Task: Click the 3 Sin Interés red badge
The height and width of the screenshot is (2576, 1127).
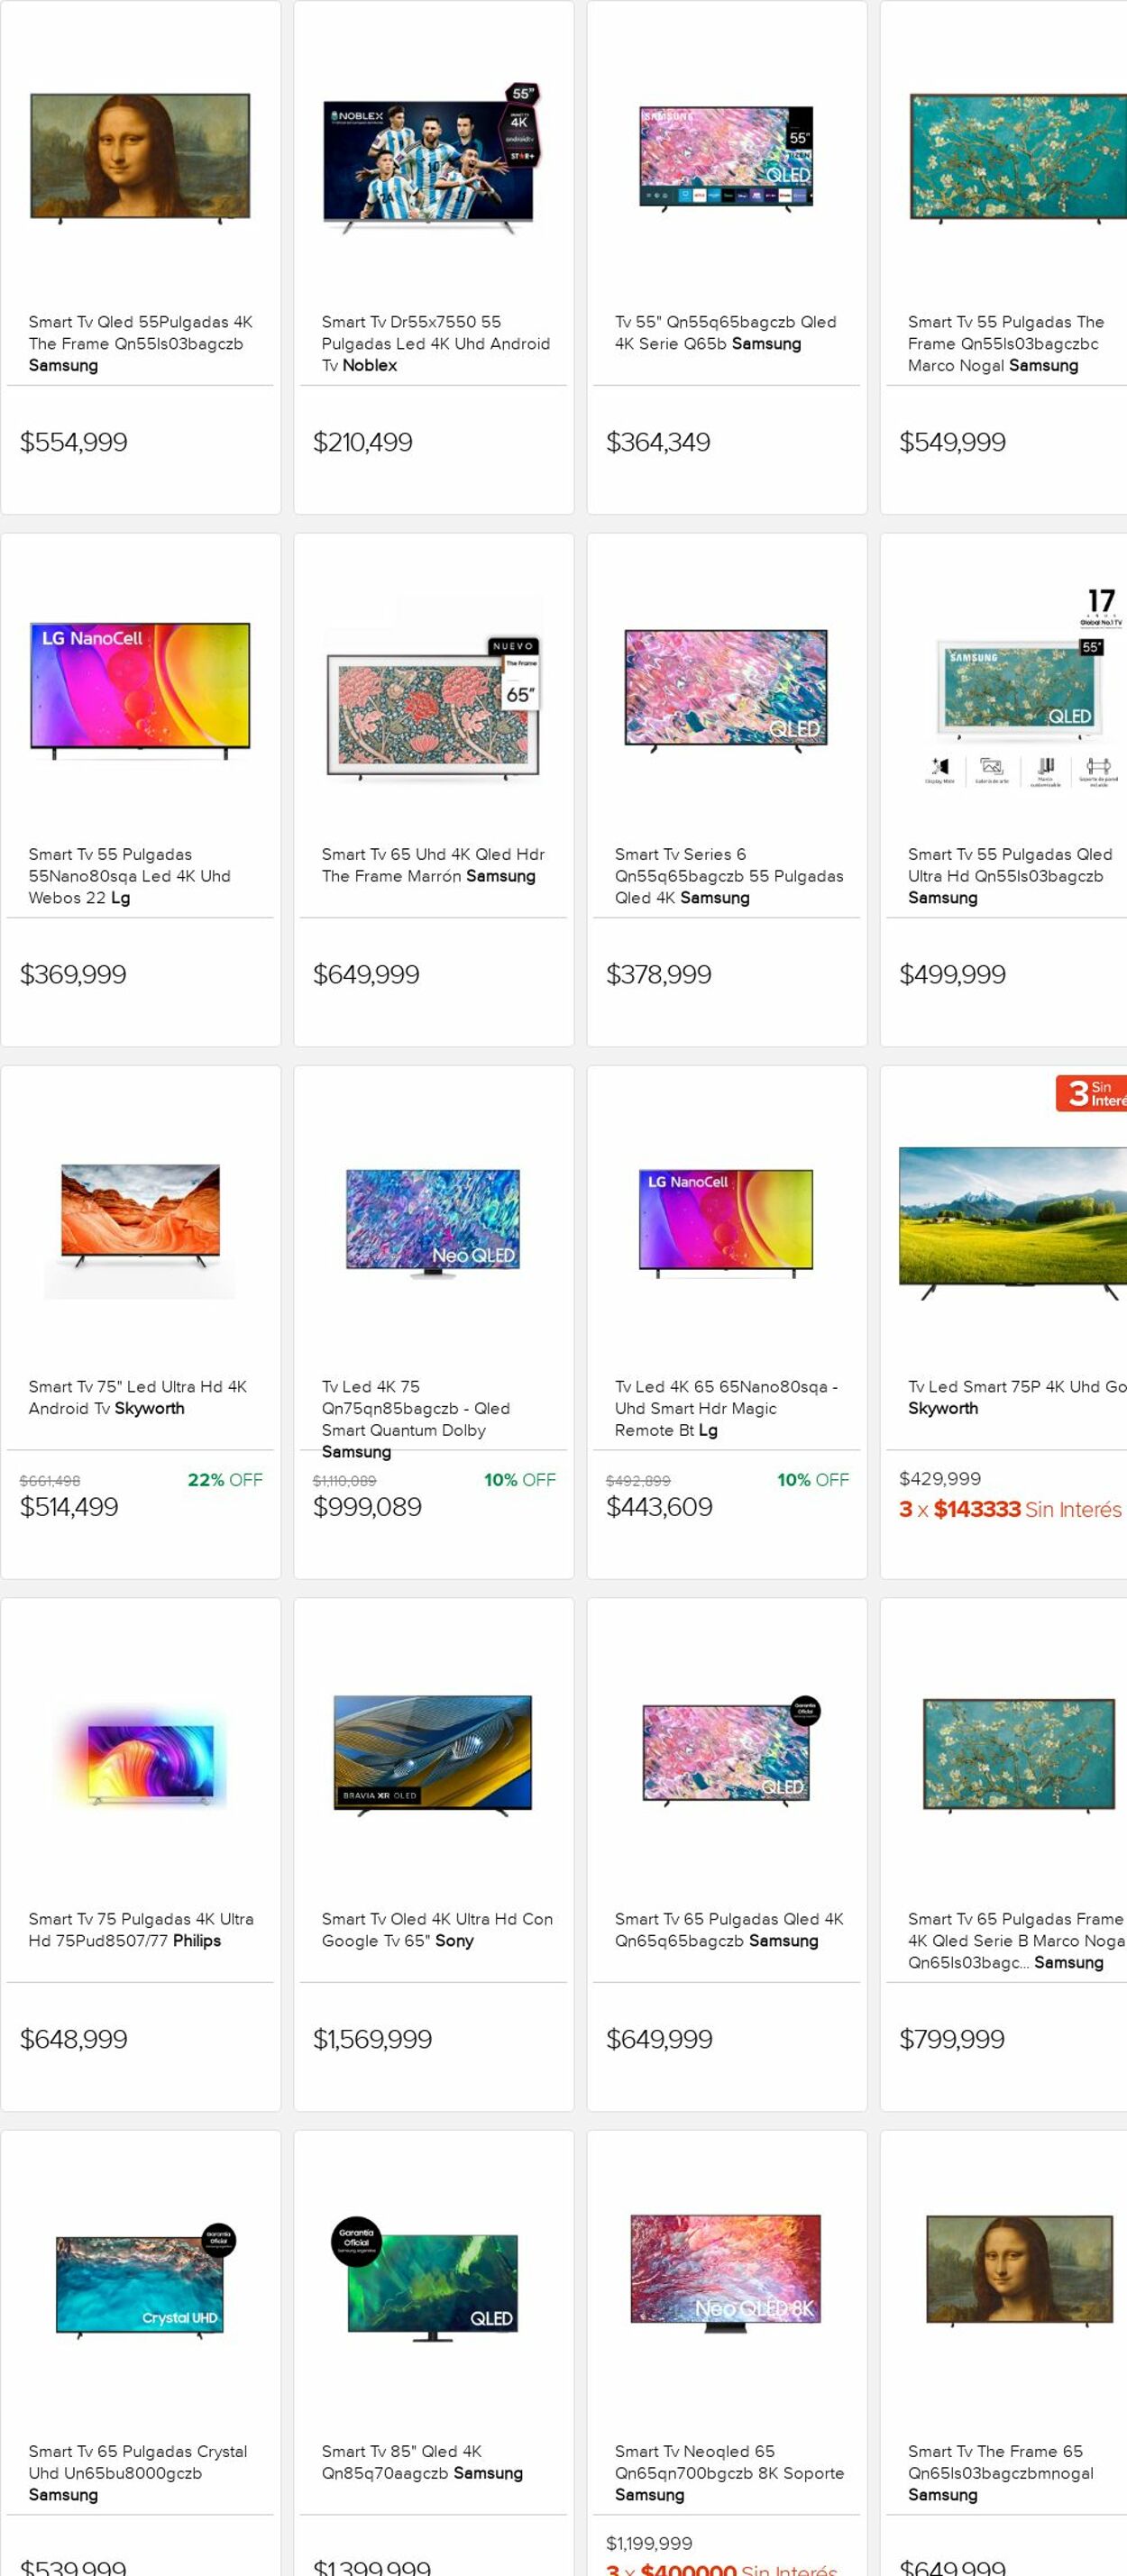Action: (x=1091, y=1093)
